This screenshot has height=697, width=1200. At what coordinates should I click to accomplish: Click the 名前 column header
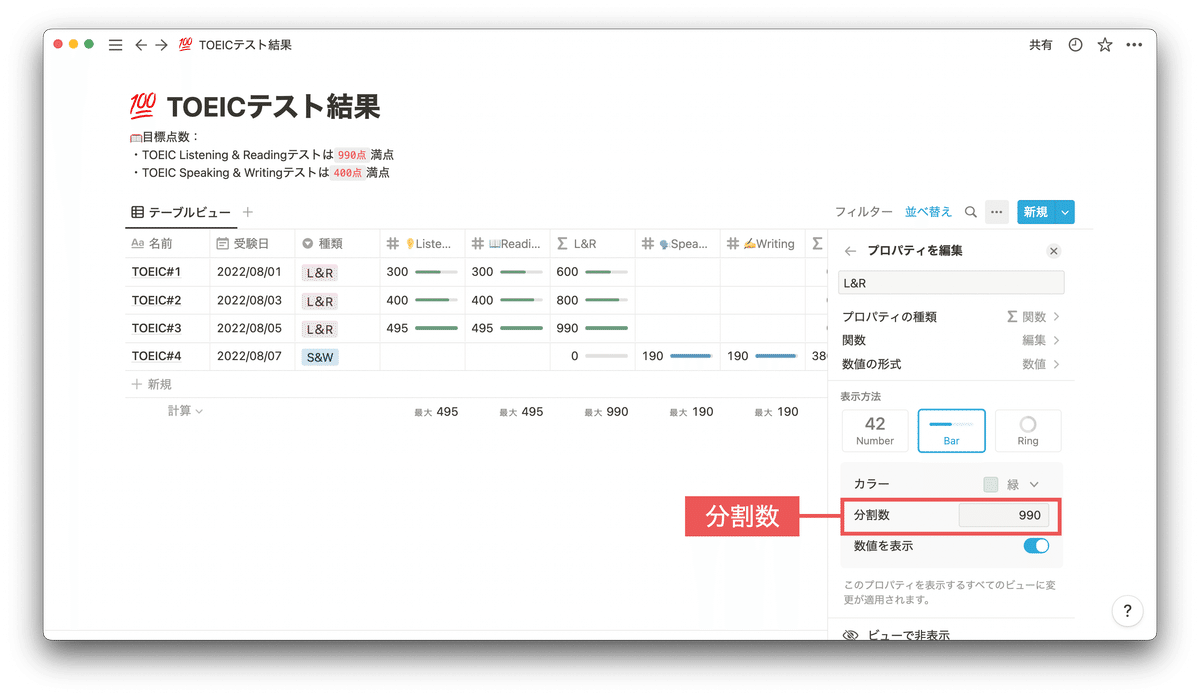(167, 243)
